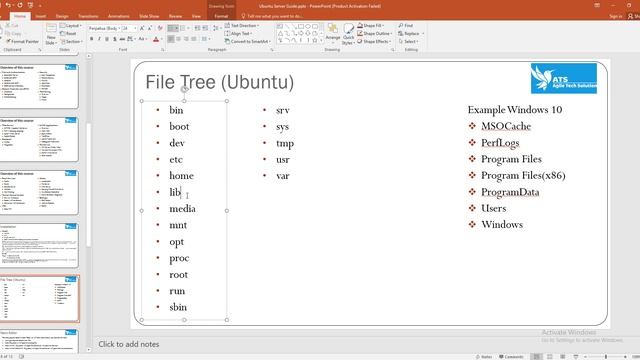The height and width of the screenshot is (360, 640).
Task: Open the Shape Fill dropdown
Action: coord(371,25)
